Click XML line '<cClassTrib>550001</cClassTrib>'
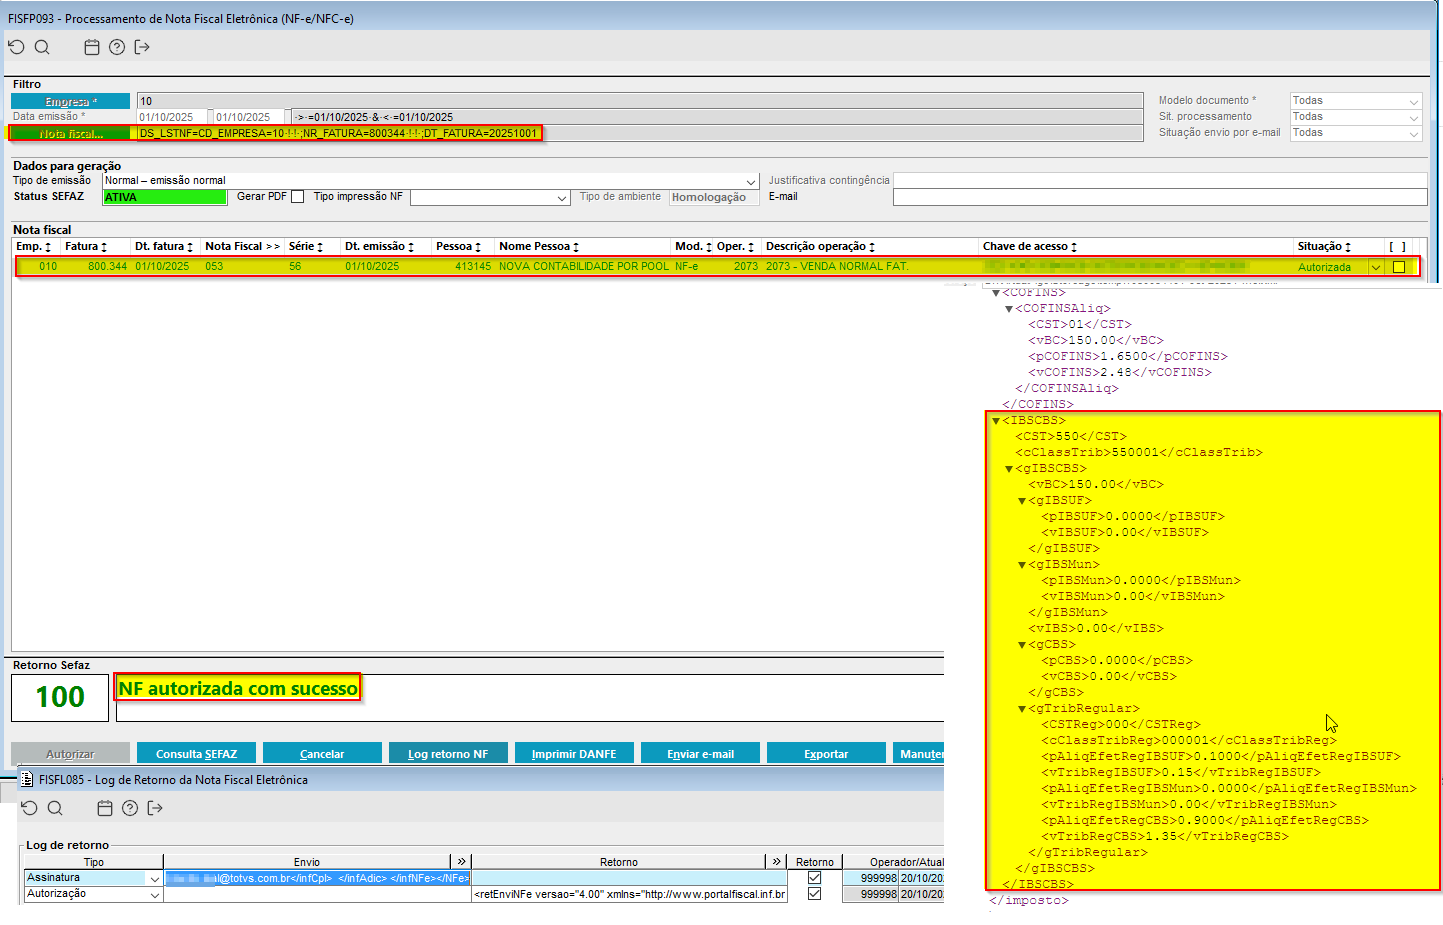Screen dimensions: 1443x925 click(x=1139, y=453)
